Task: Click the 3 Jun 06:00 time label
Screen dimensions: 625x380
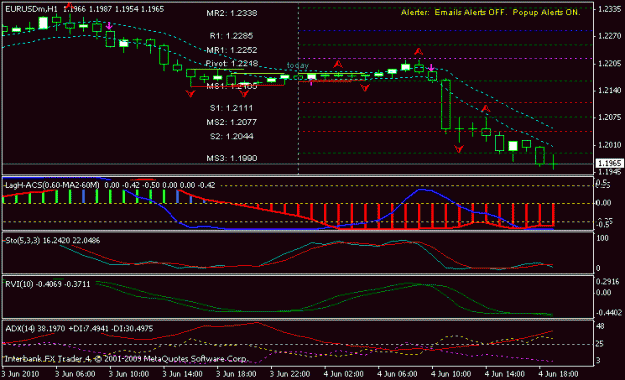Action: click(75, 374)
